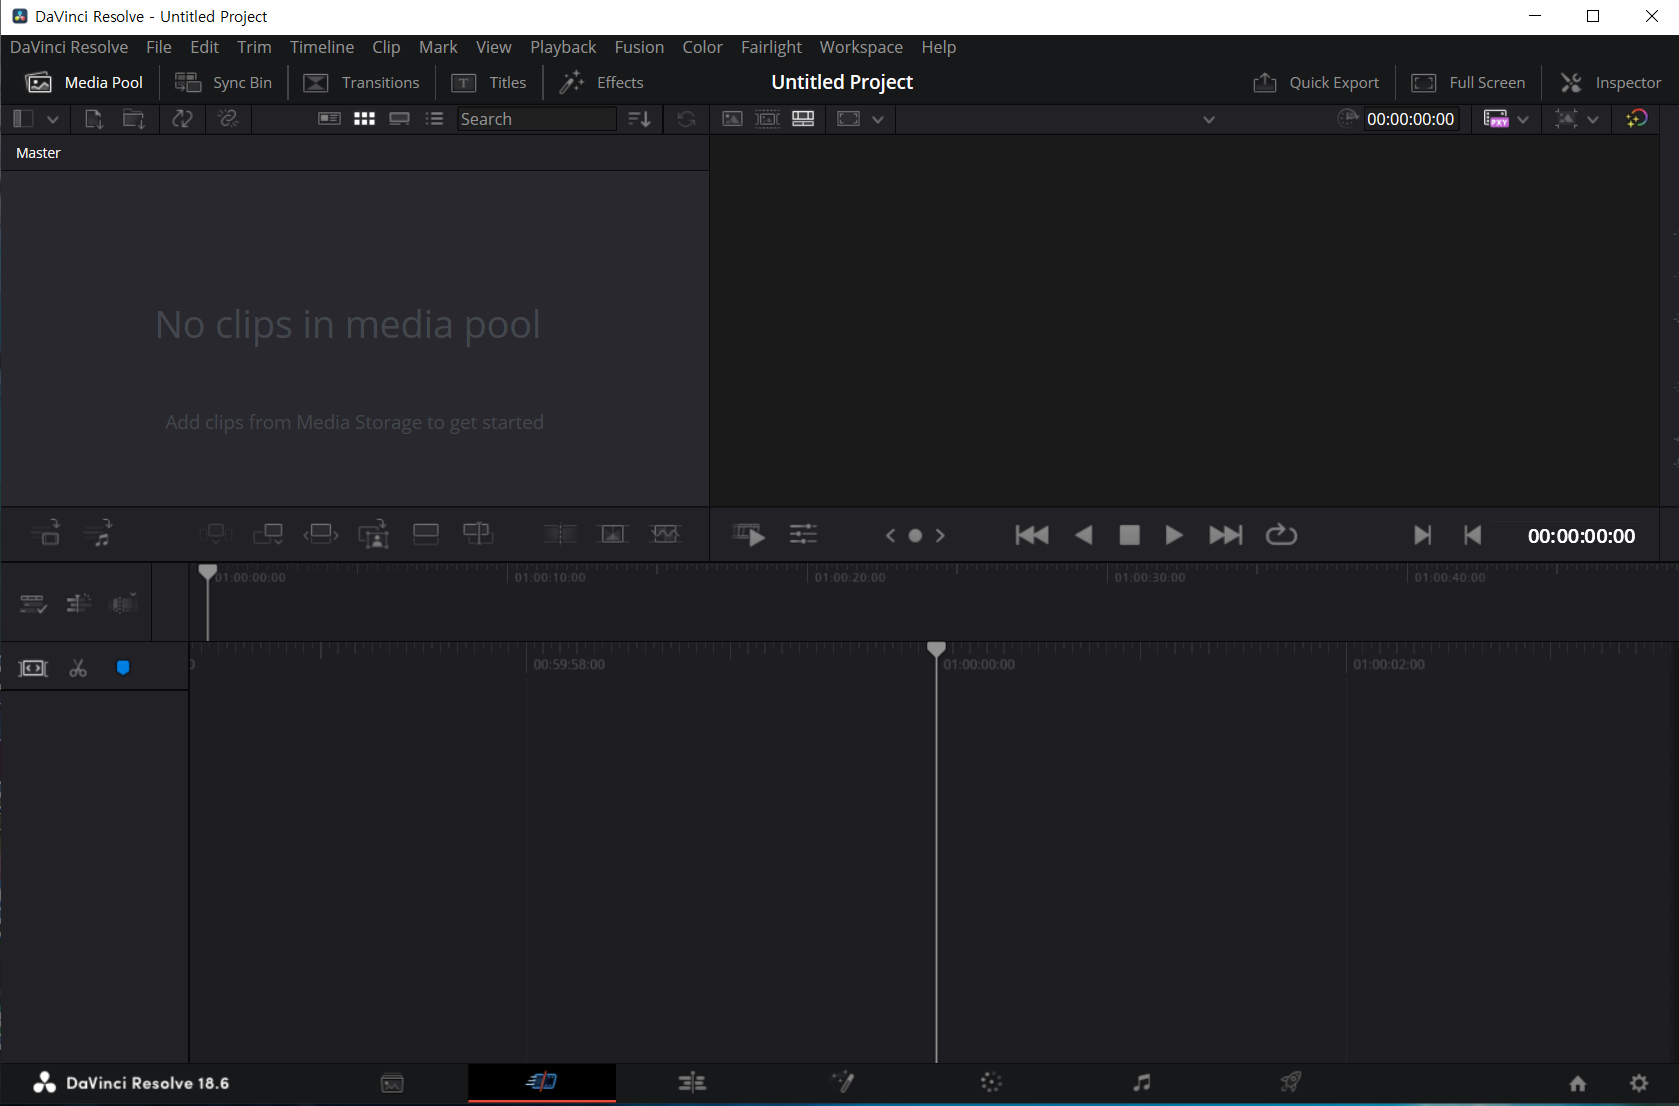This screenshot has width=1679, height=1106.
Task: Play the timeline forward
Action: click(x=1174, y=535)
